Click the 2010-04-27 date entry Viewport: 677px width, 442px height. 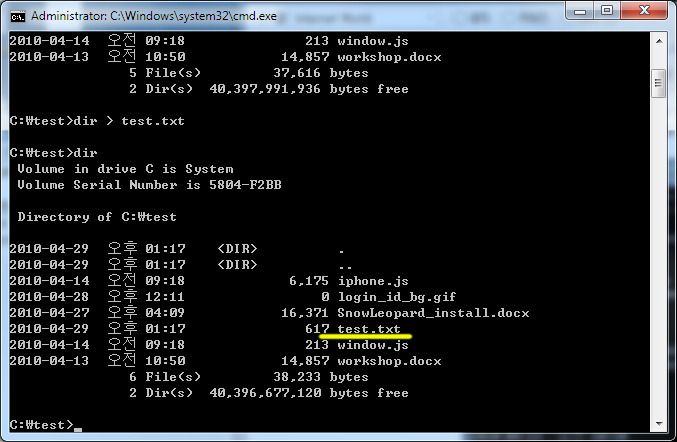point(49,313)
